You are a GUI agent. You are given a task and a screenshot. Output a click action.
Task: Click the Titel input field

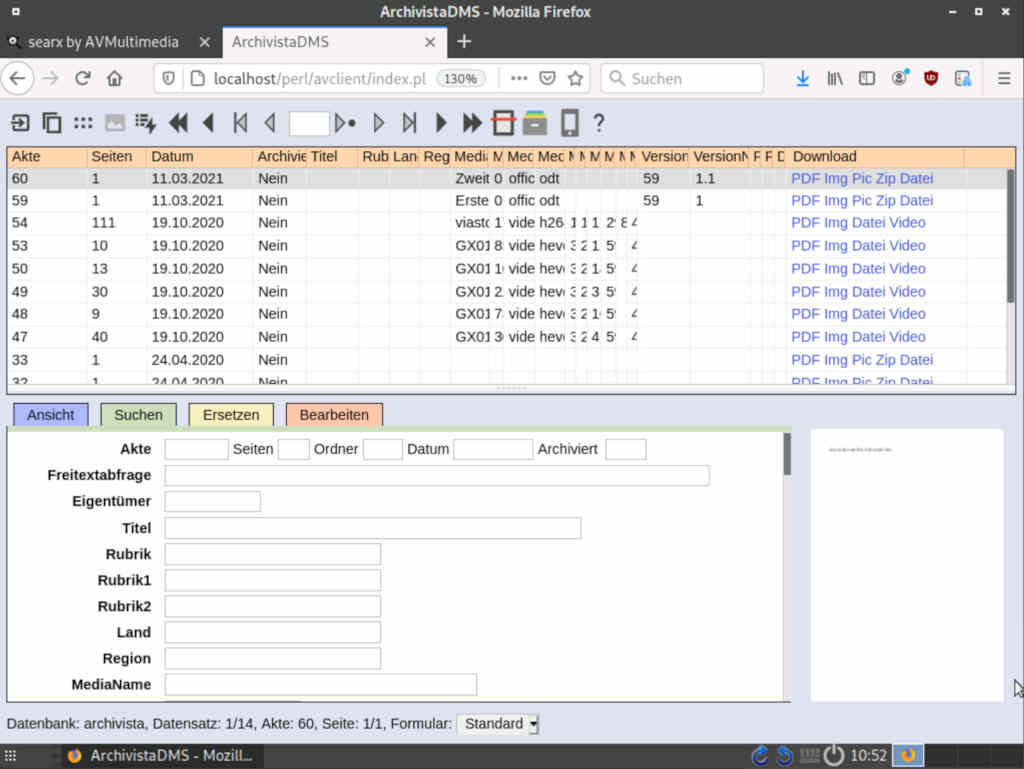(373, 528)
